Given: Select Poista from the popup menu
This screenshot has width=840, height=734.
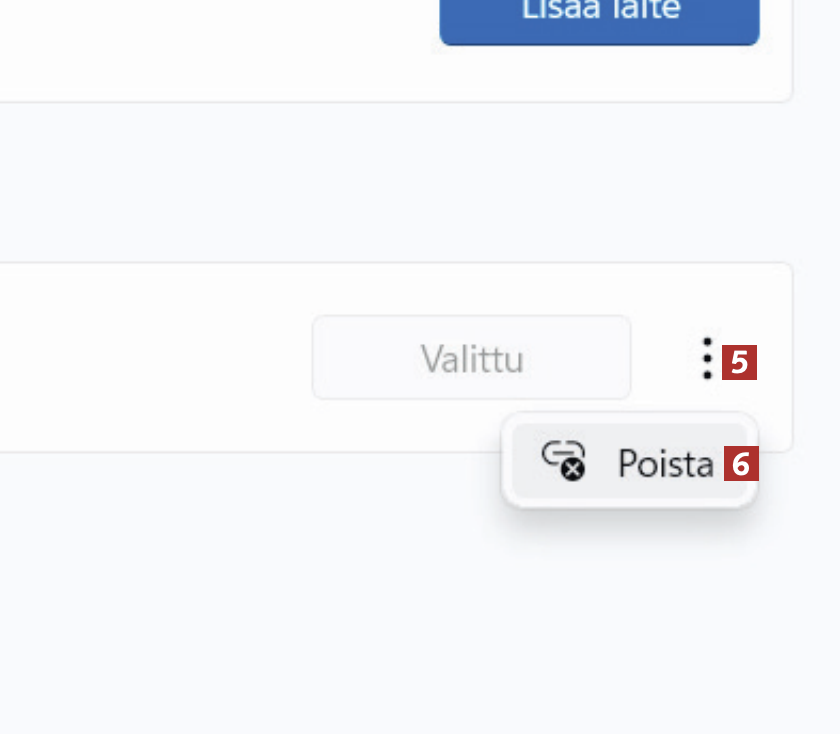Looking at the screenshot, I should pyautogui.click(x=629, y=461).
